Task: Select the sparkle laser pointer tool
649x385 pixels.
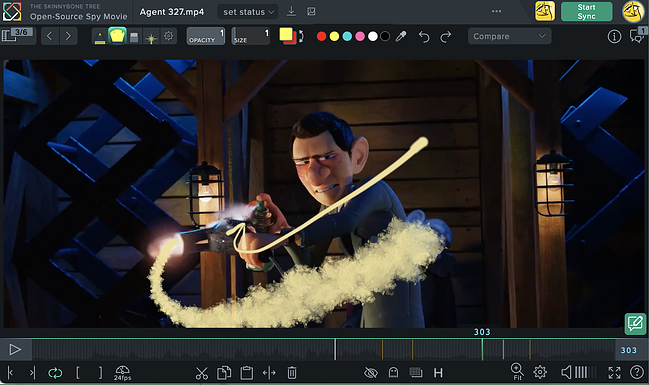Action: (151, 38)
